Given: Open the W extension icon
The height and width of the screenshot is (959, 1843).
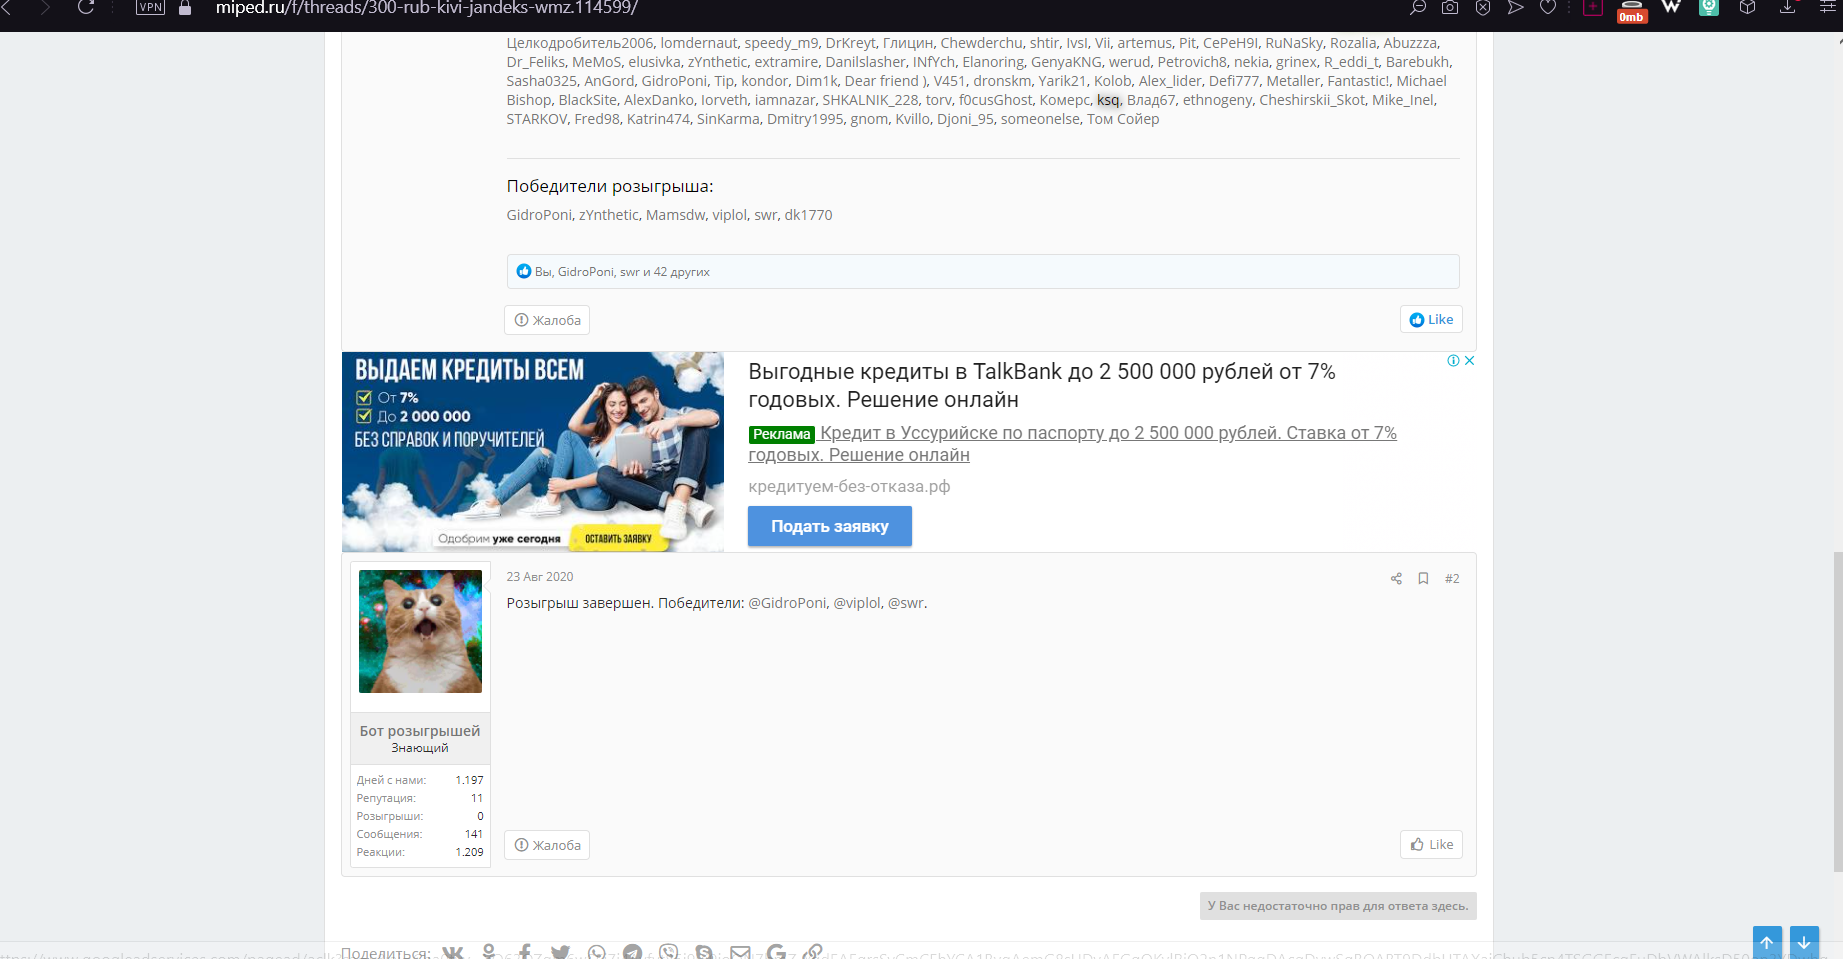Looking at the screenshot, I should (1671, 7).
